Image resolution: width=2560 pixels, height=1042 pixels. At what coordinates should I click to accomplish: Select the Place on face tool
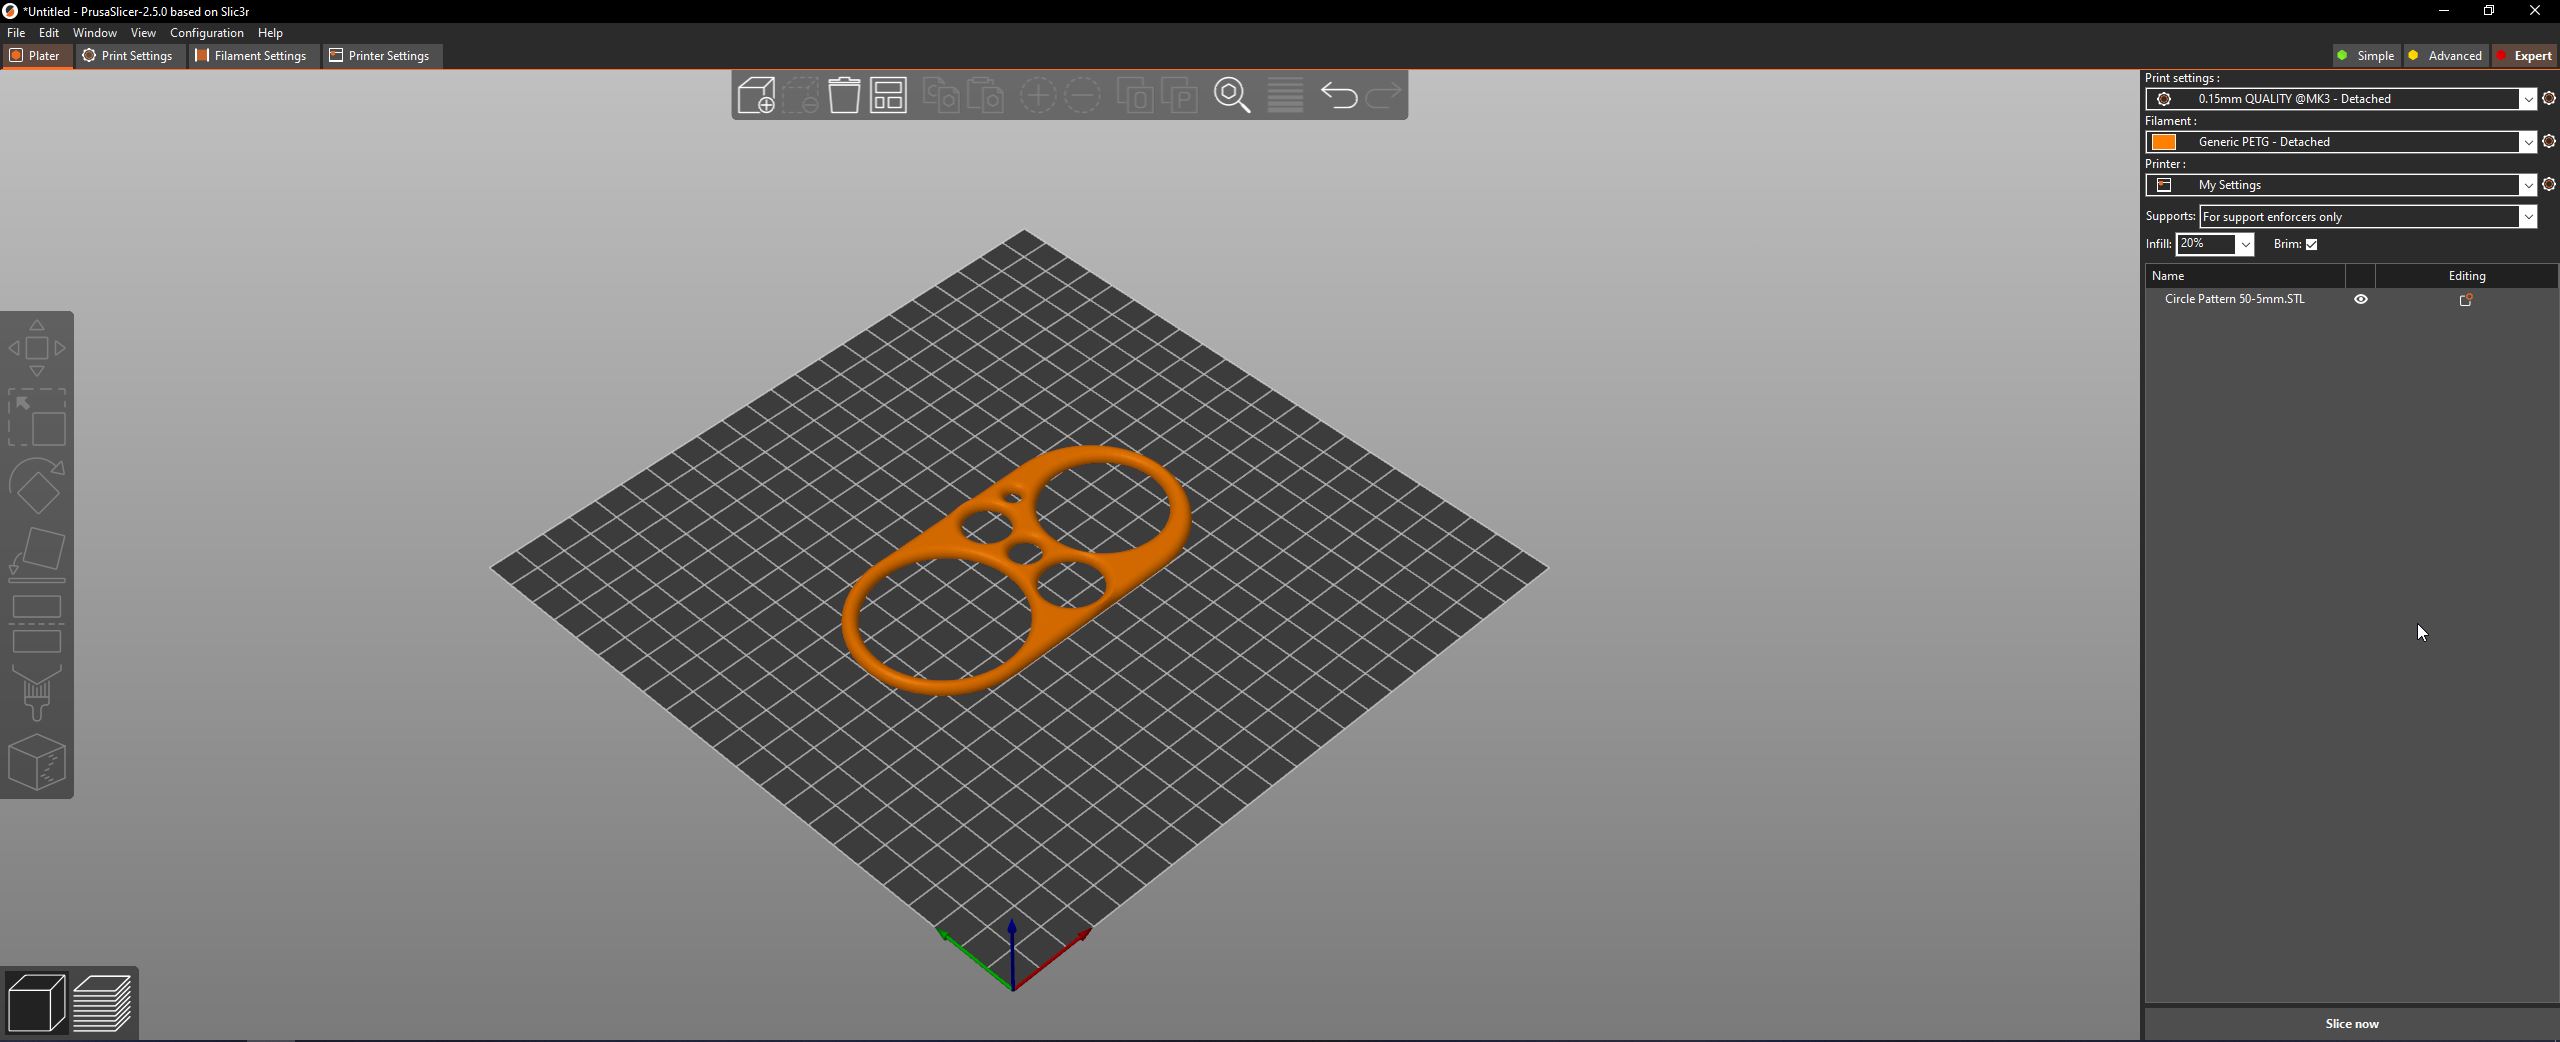click(x=37, y=554)
